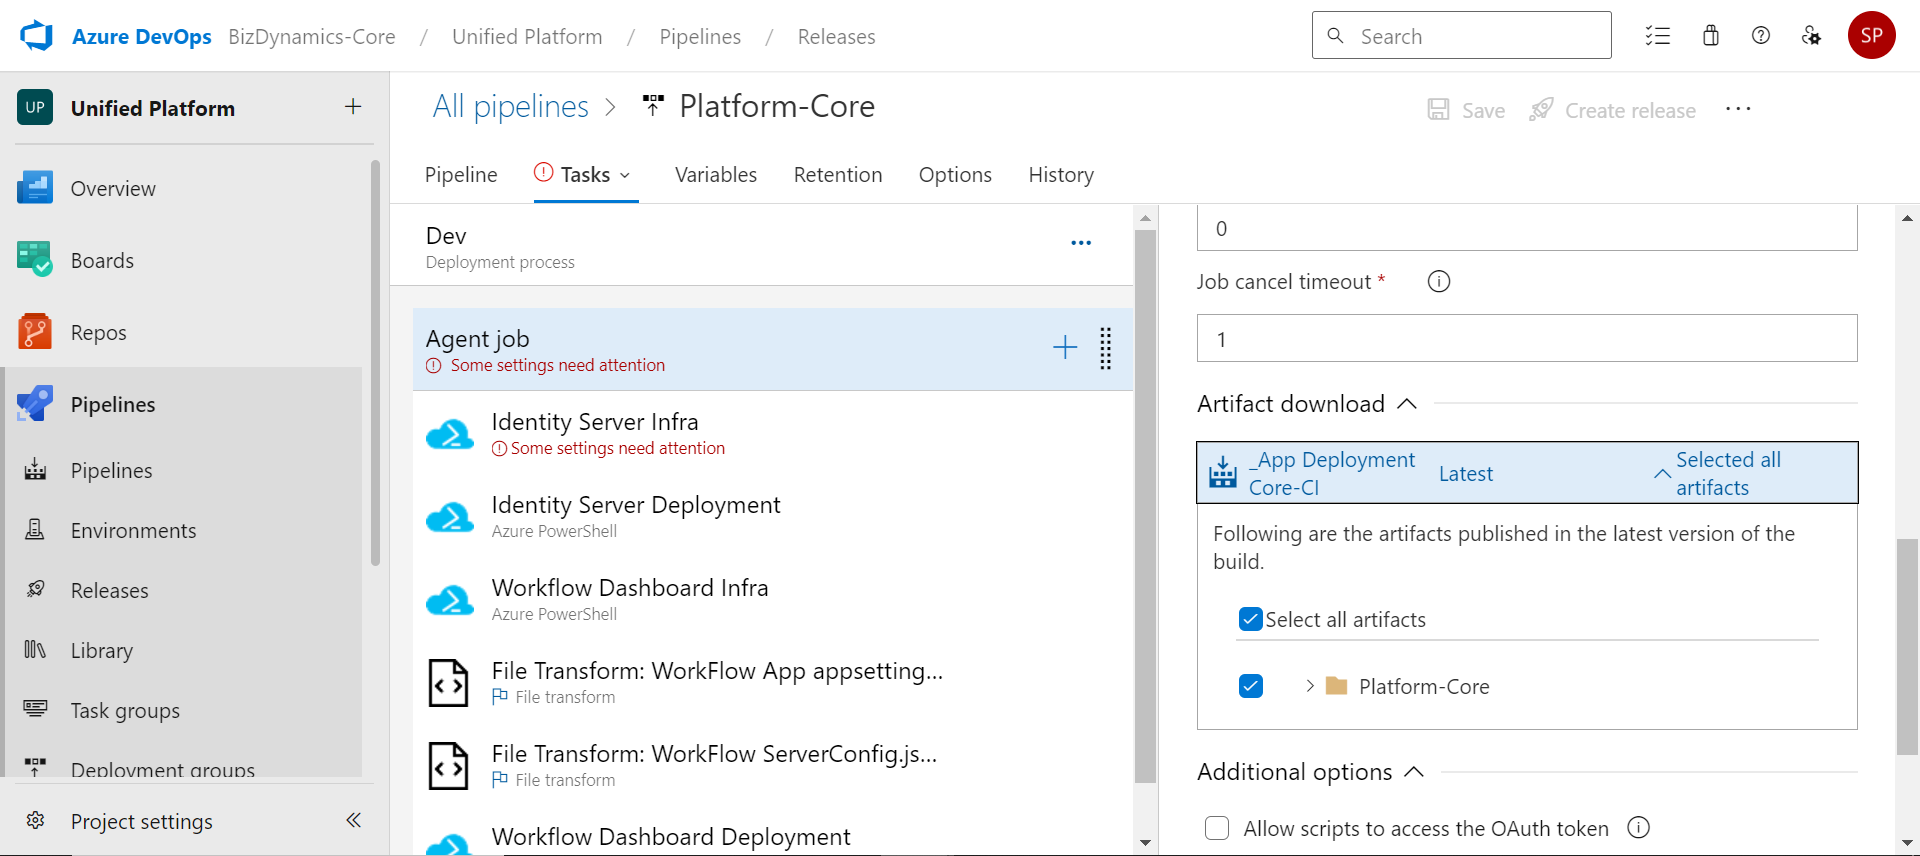Image resolution: width=1920 pixels, height=856 pixels.
Task: Click the Save disk icon button
Action: coord(1466,110)
